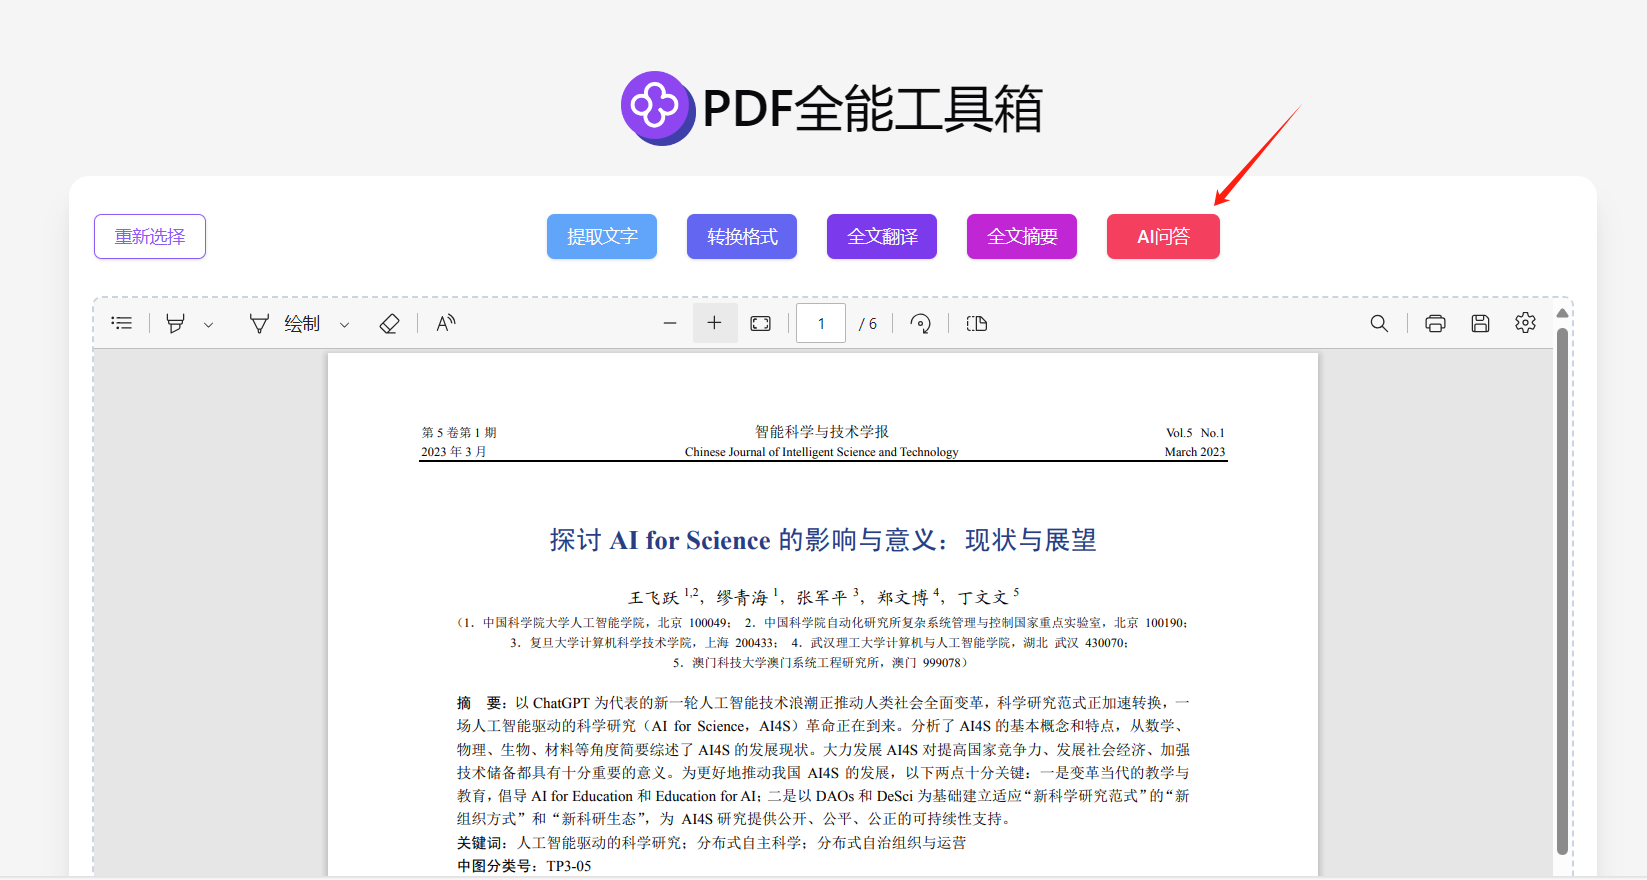Click the 重新选择 button
This screenshot has height=880, width=1647.
point(150,236)
